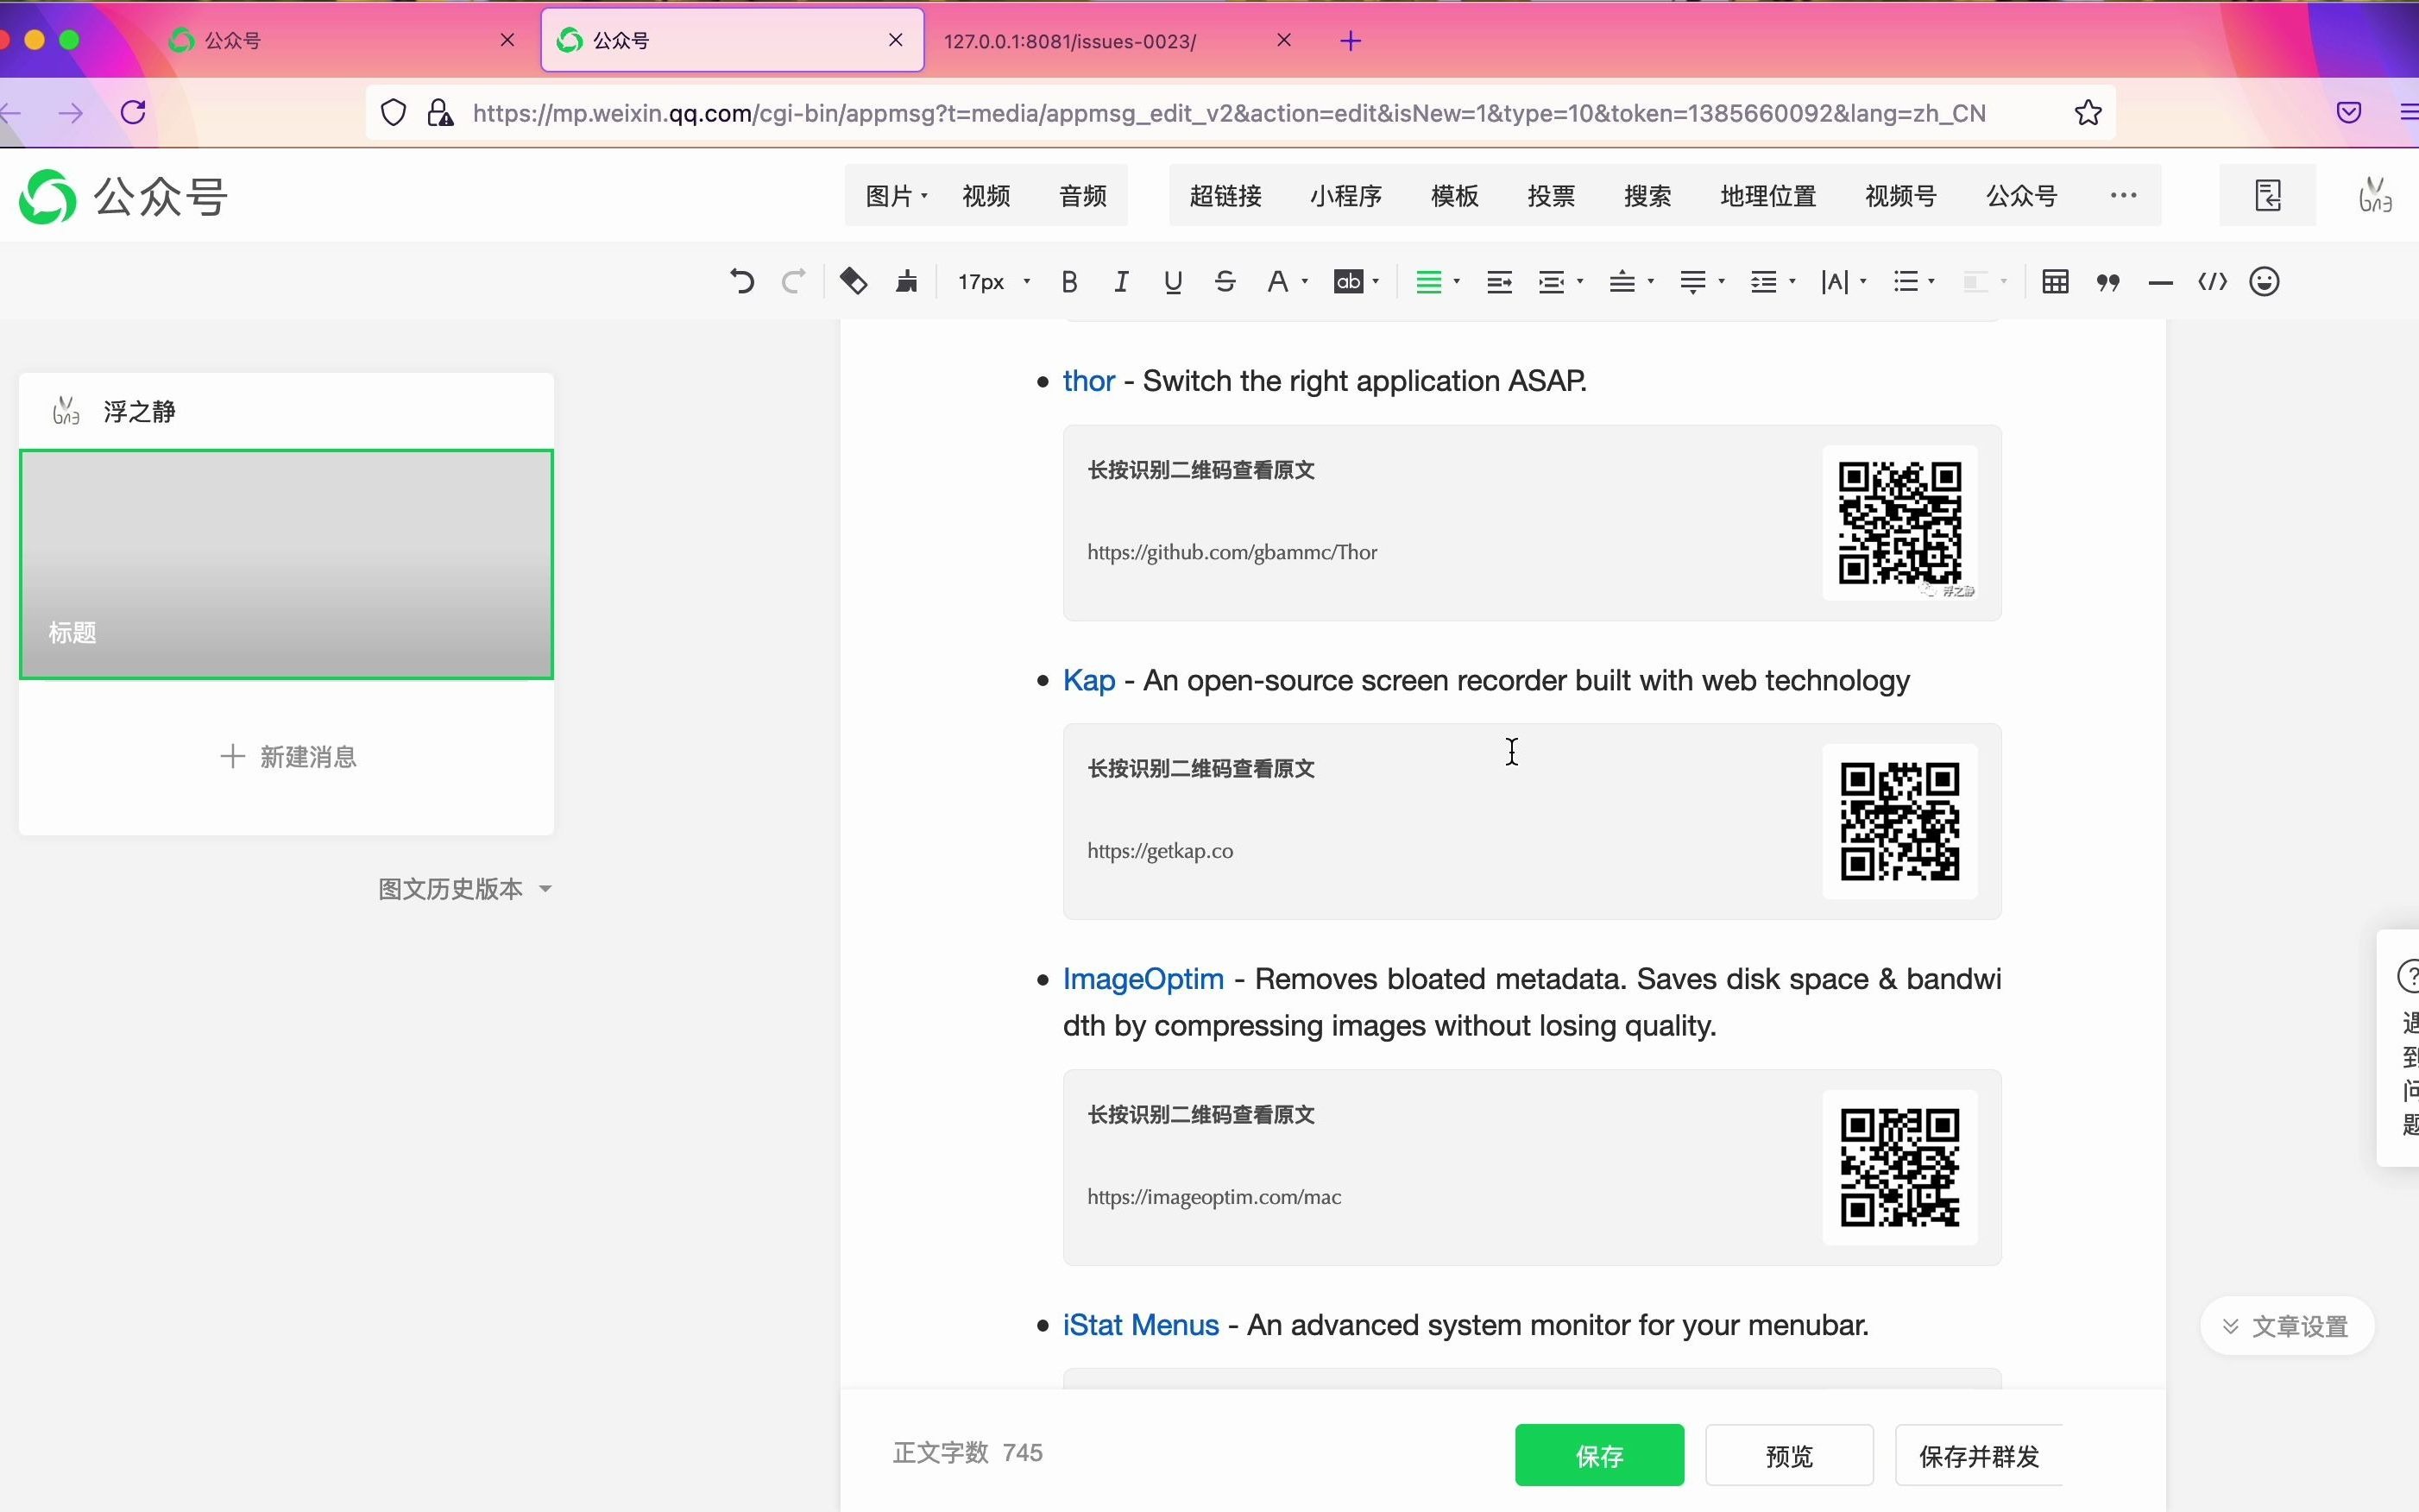Image resolution: width=2419 pixels, height=1512 pixels.
Task: Click the Underline formatting icon
Action: pyautogui.click(x=1172, y=280)
